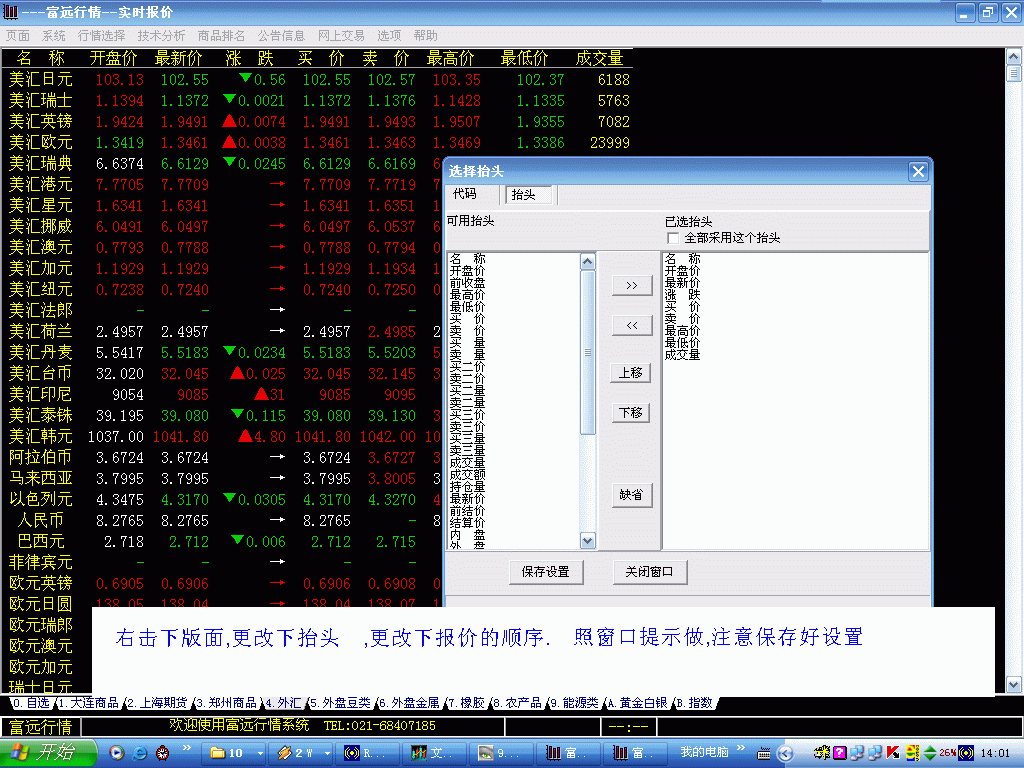
Task: Click the 保存设置 button
Action: 545,572
